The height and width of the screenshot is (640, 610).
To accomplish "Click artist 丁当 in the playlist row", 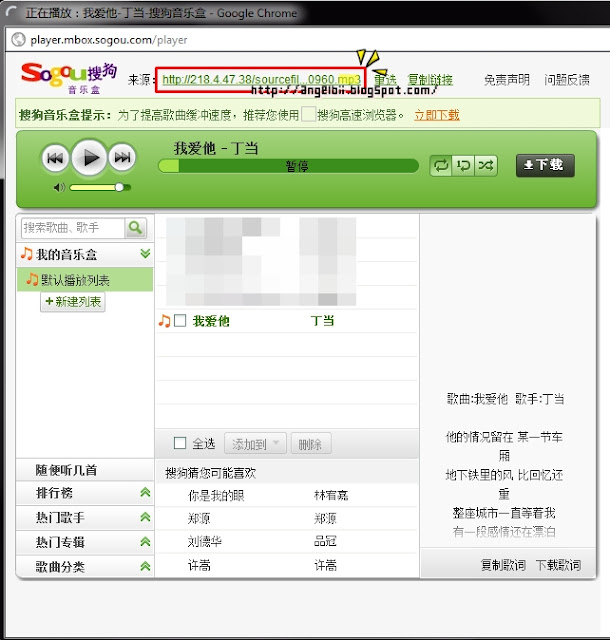I will [x=323, y=321].
